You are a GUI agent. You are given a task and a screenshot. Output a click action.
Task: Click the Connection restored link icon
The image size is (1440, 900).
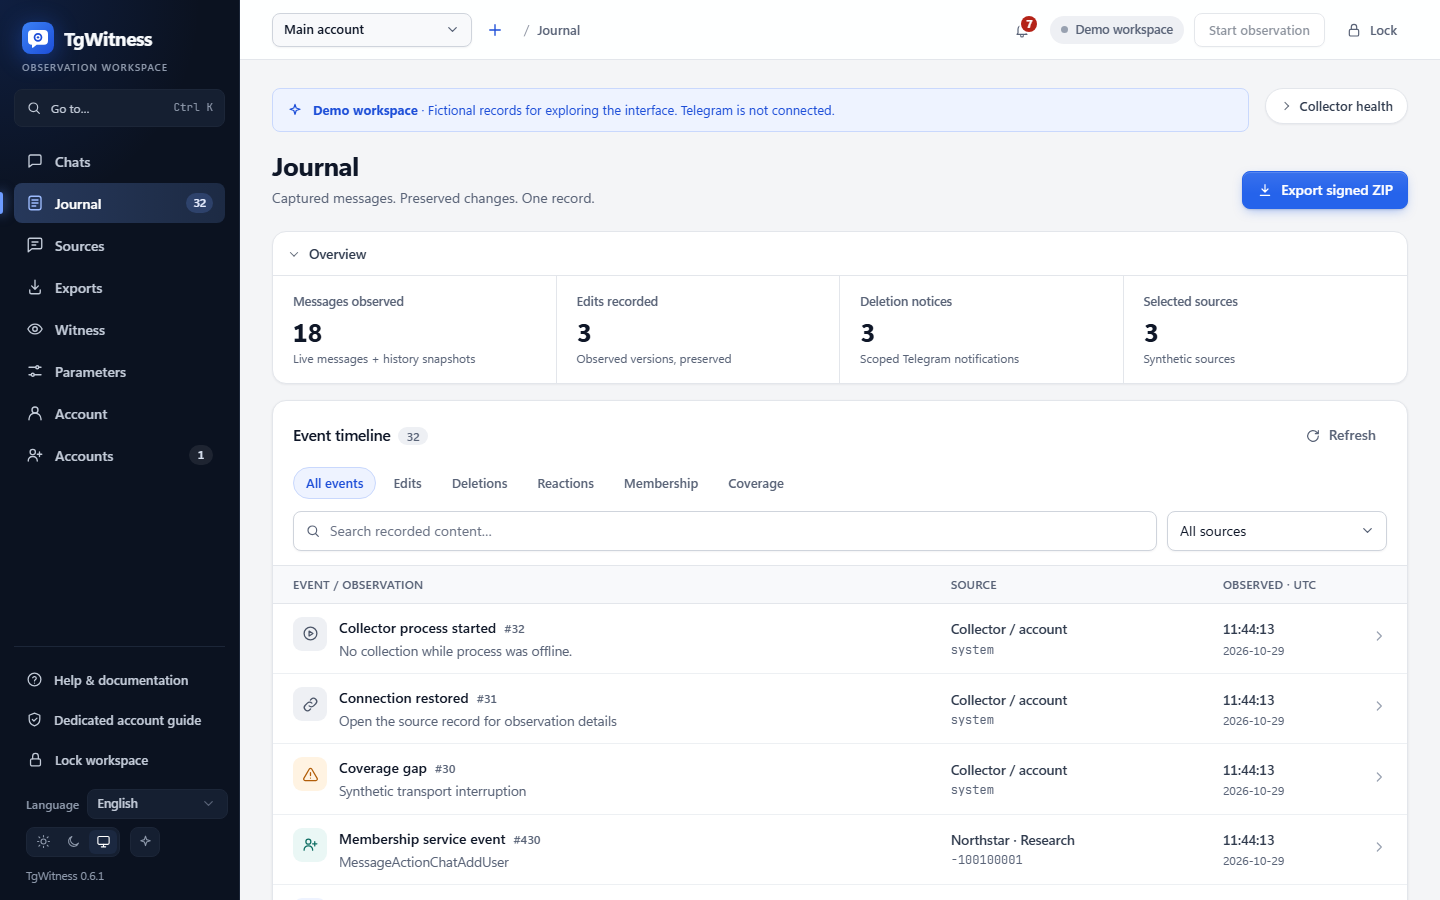[310, 704]
